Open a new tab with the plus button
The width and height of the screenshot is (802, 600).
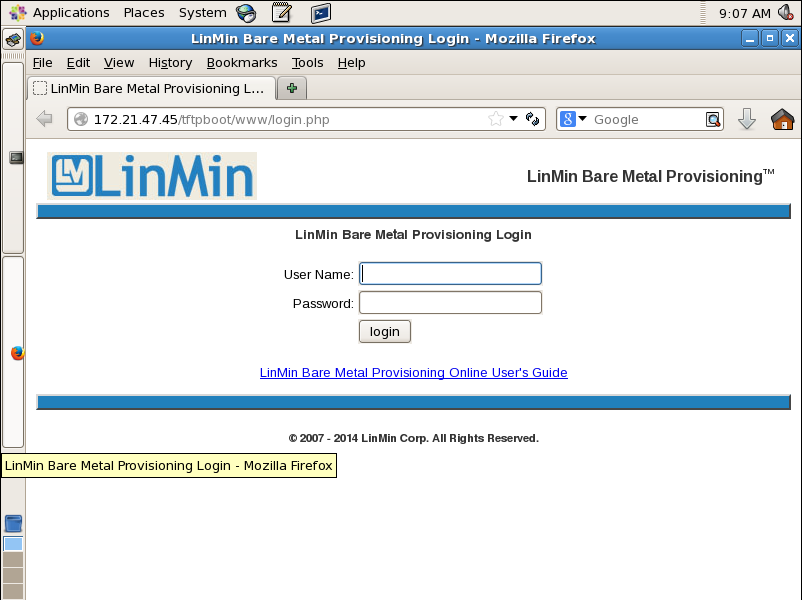point(292,88)
